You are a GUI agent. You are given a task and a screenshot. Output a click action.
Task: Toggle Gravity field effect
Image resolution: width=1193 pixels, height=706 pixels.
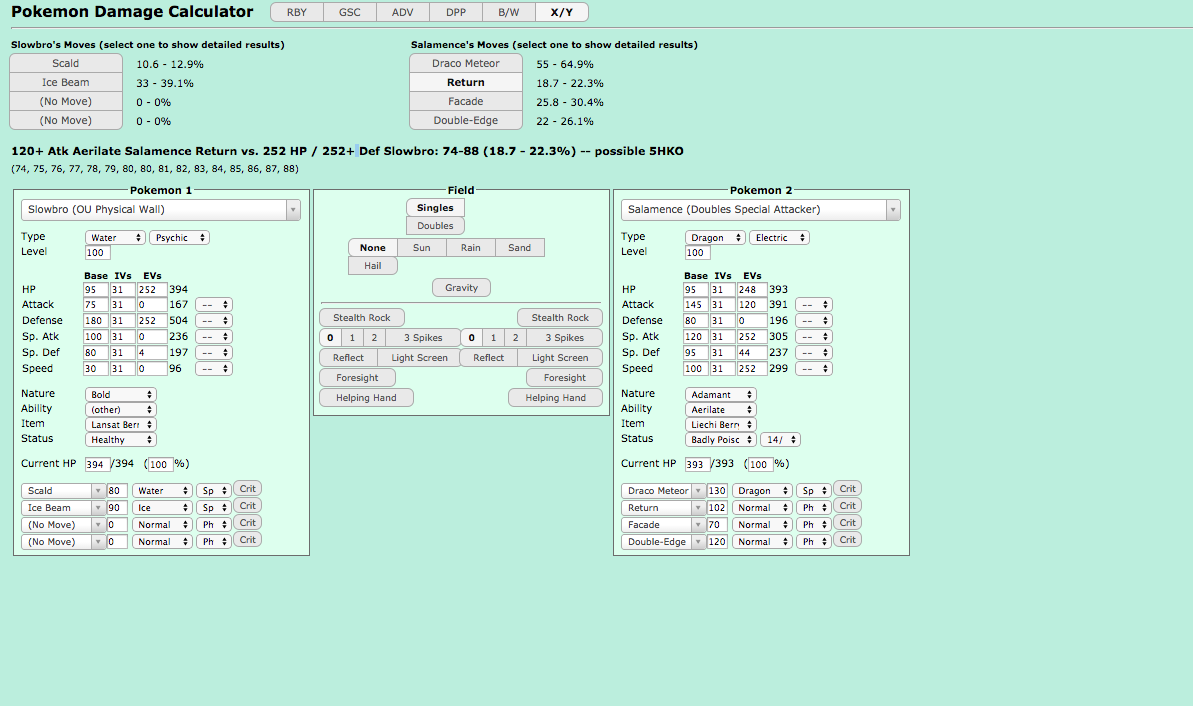[x=461, y=288]
